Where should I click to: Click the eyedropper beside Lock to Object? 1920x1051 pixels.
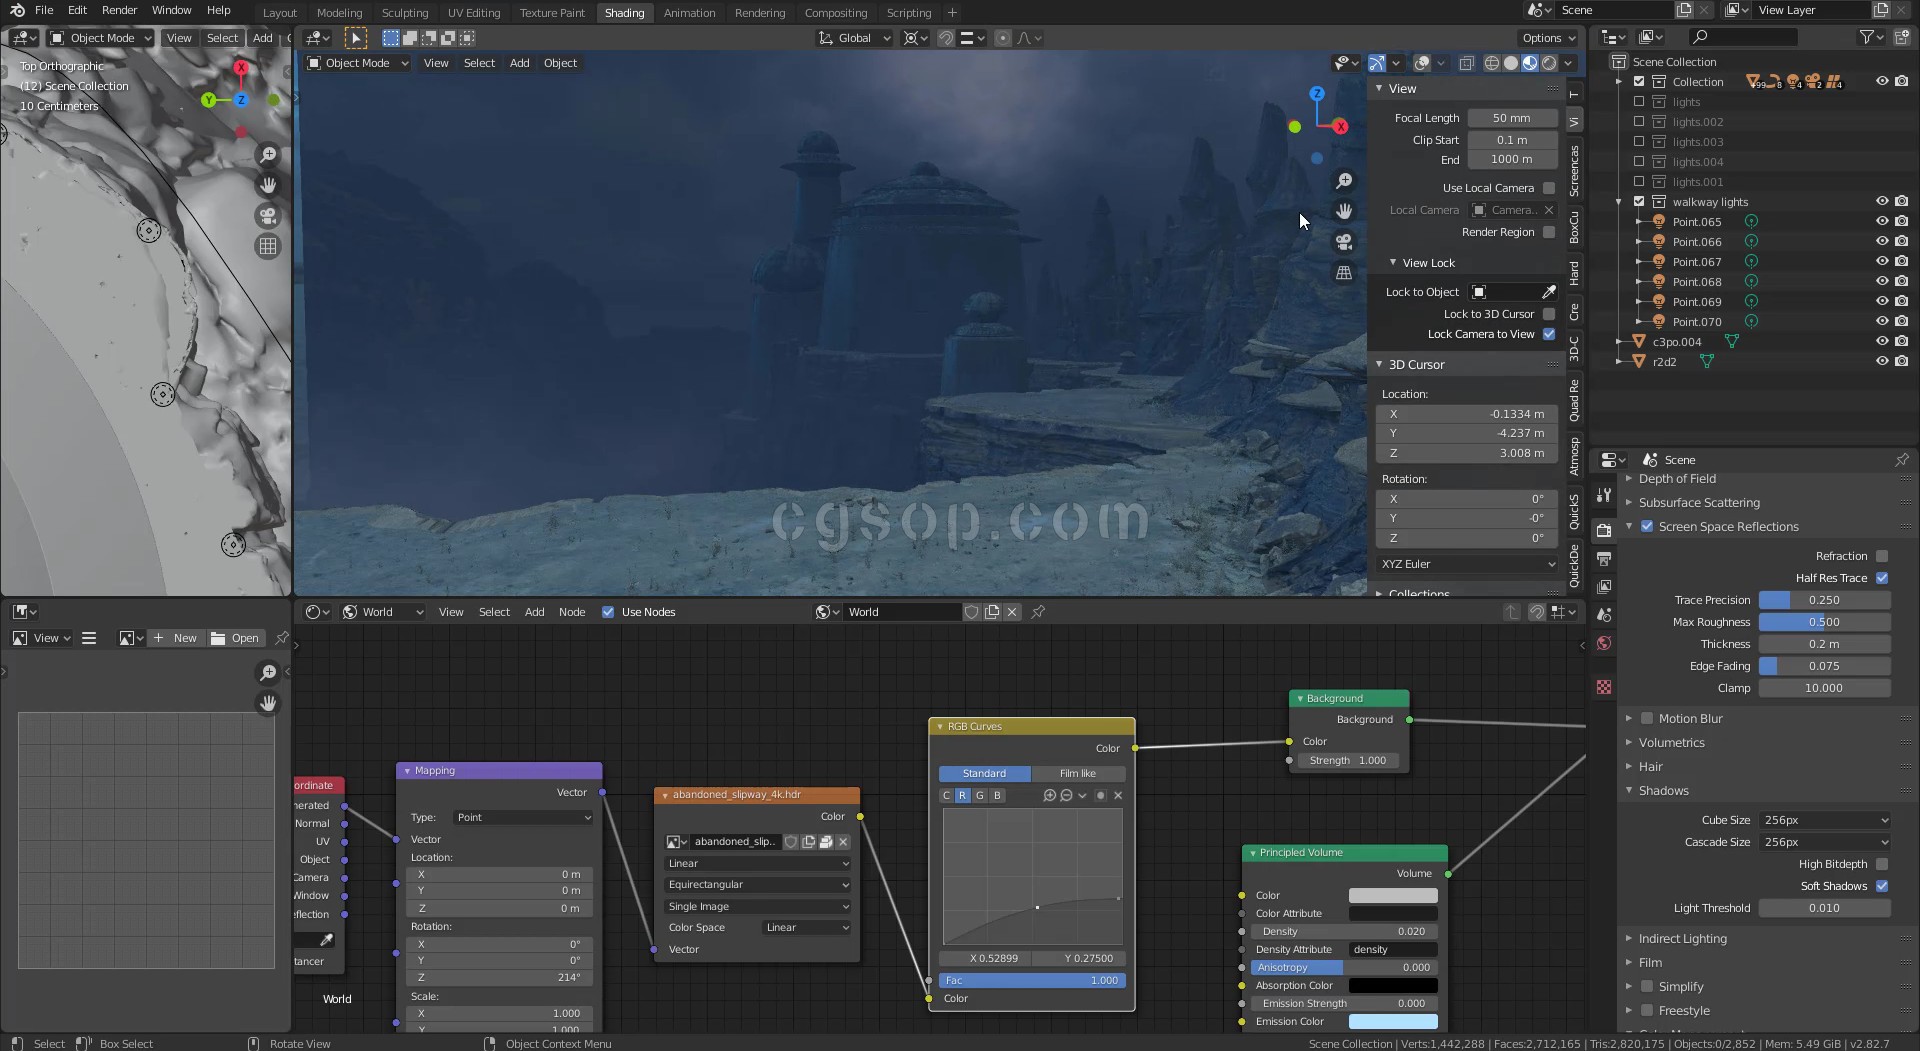1549,292
